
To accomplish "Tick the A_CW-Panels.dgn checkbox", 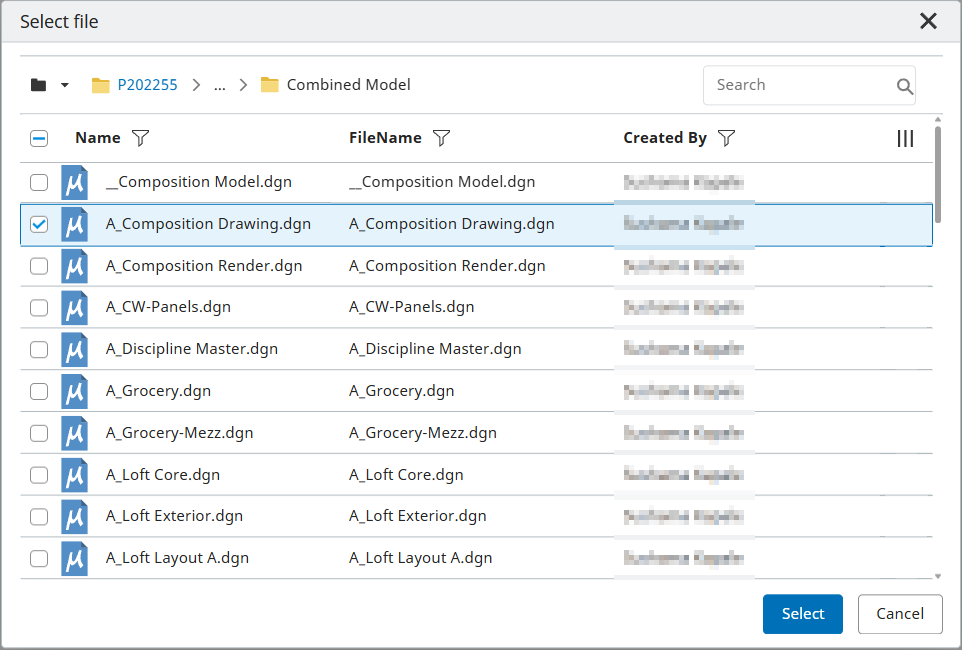I will point(39,308).
